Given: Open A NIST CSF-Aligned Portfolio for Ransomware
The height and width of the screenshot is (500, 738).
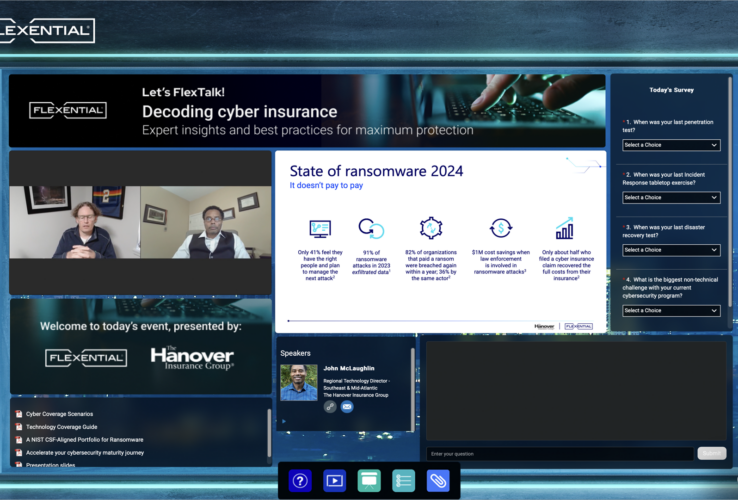Looking at the screenshot, I should pos(85,440).
